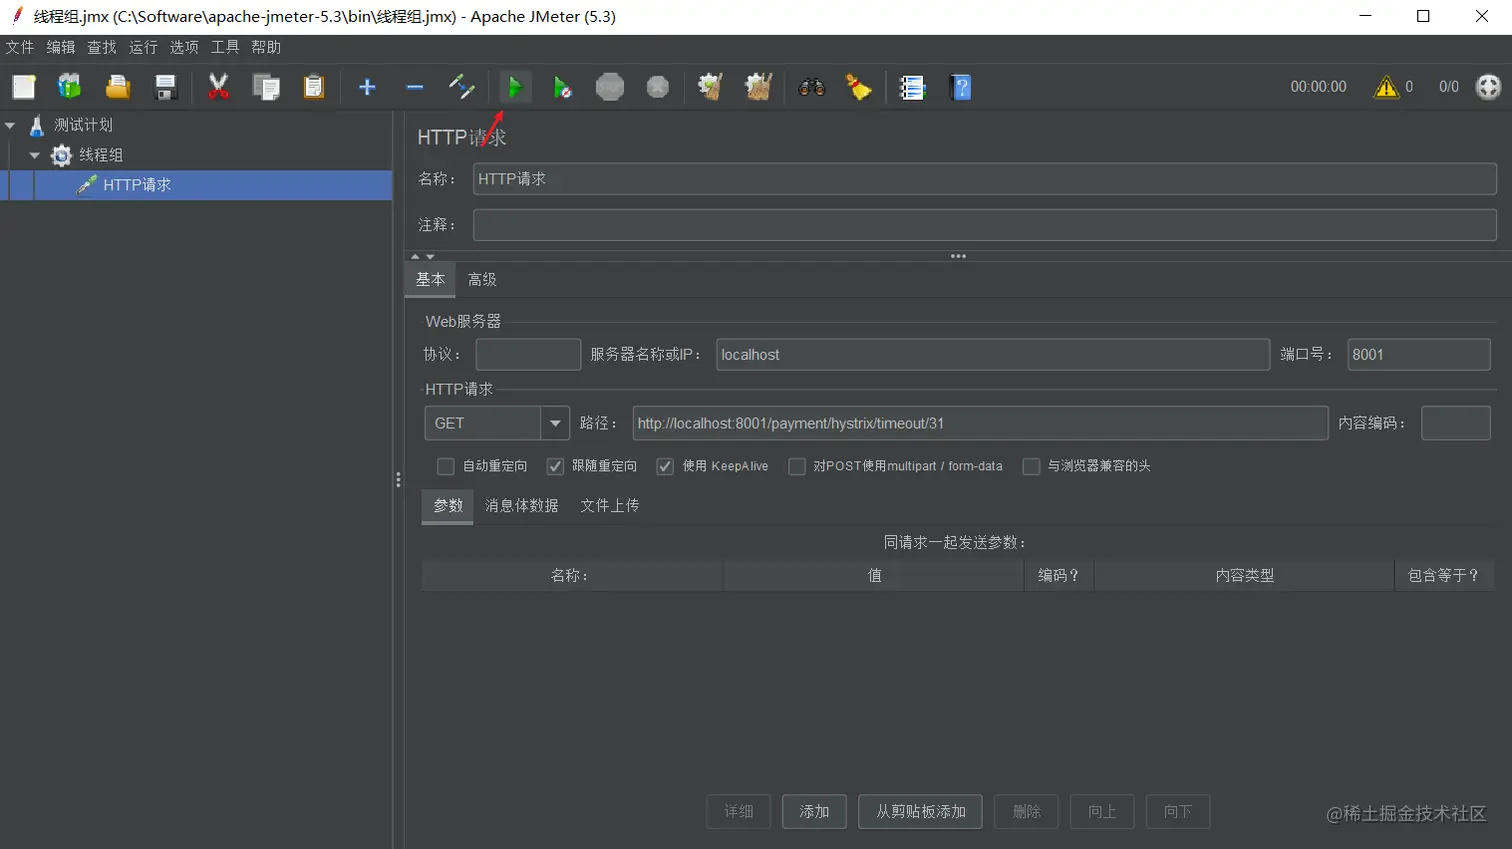
Task: Click the 值 column header
Action: click(873, 576)
